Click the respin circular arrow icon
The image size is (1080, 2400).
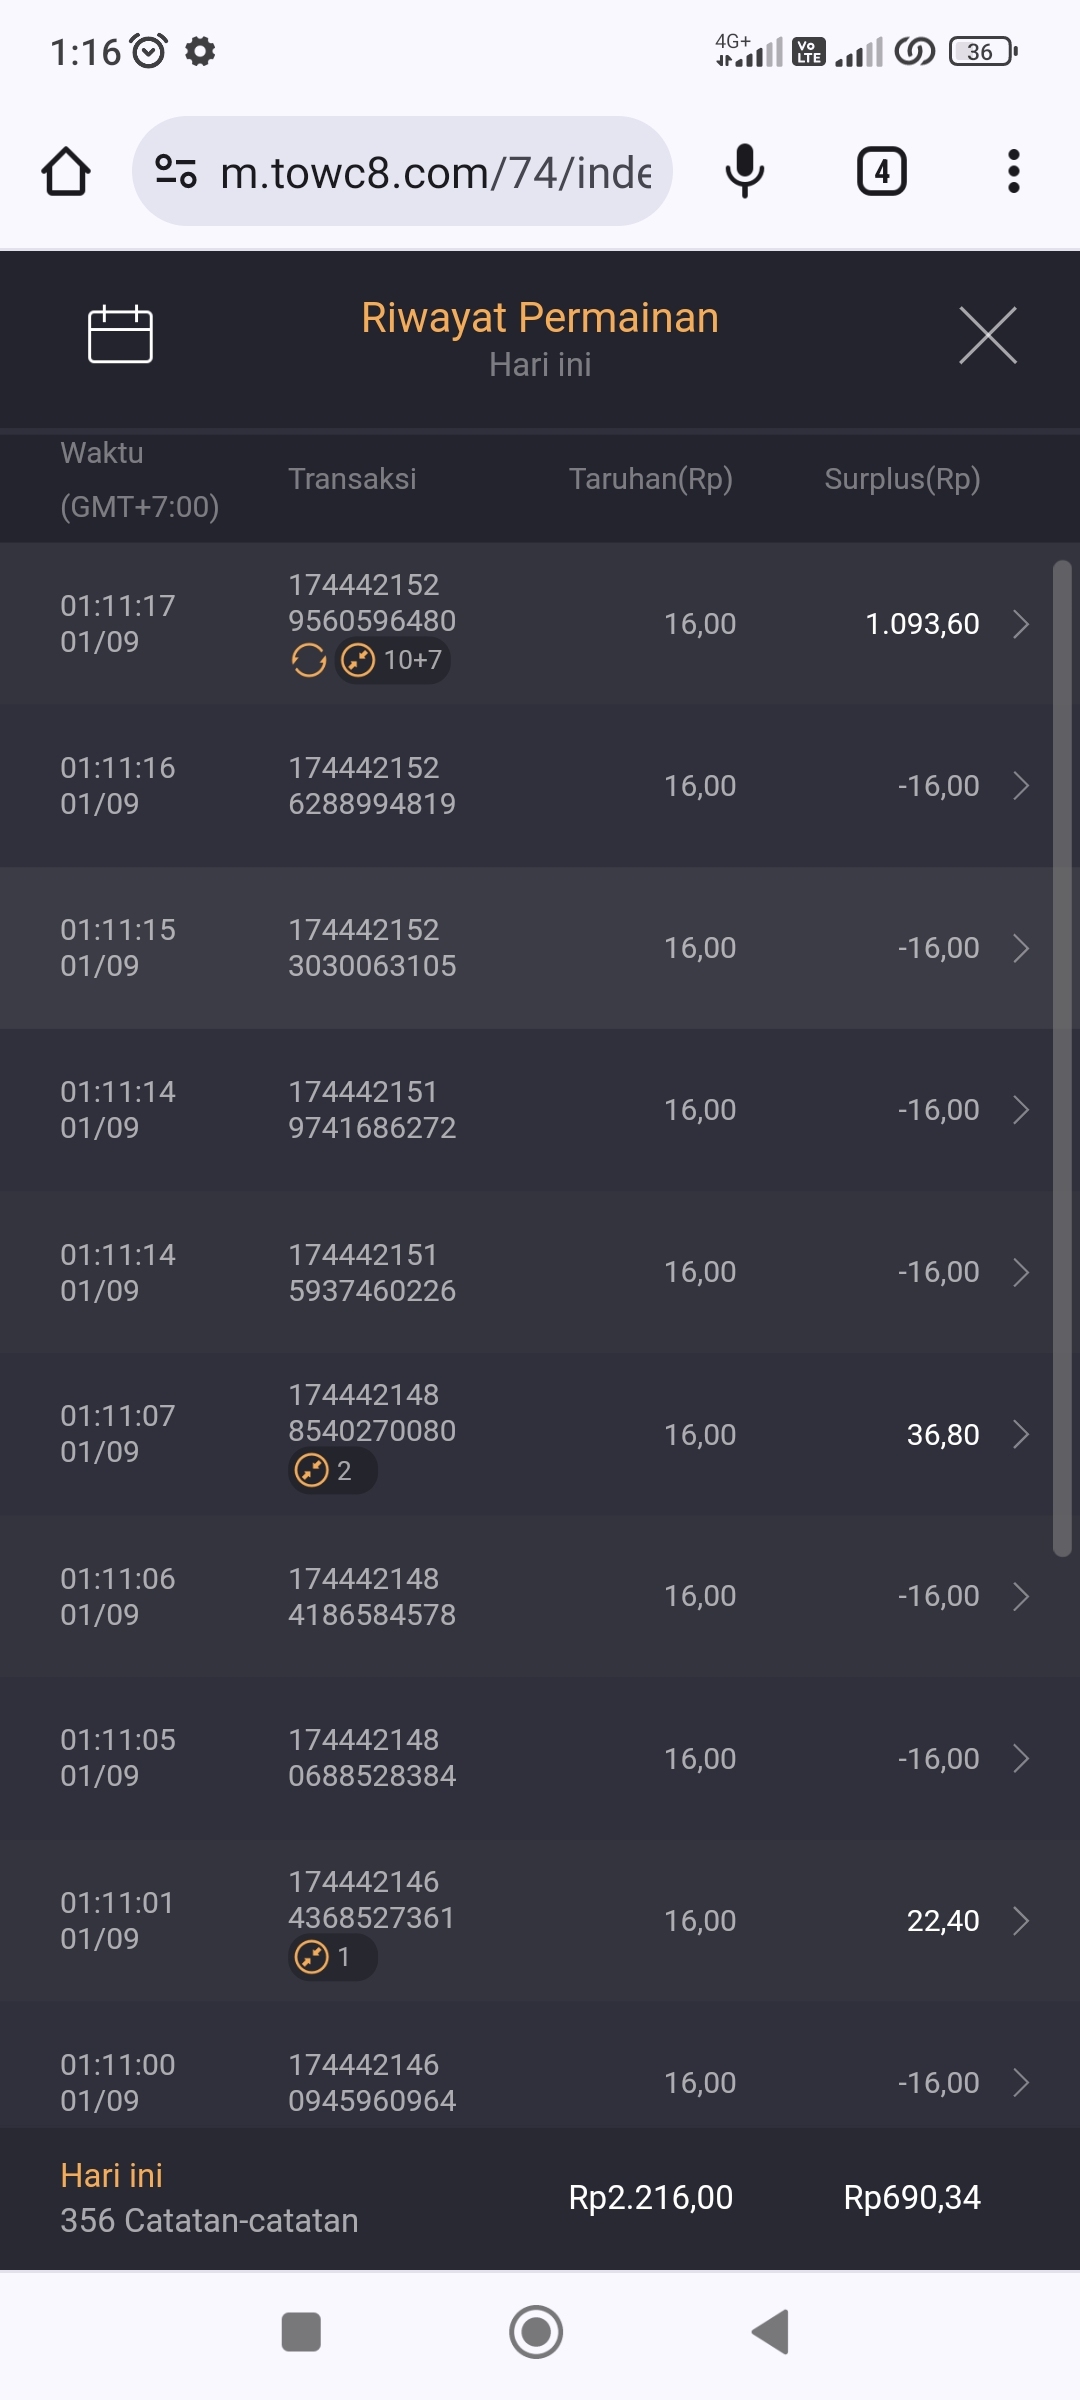click(309, 660)
